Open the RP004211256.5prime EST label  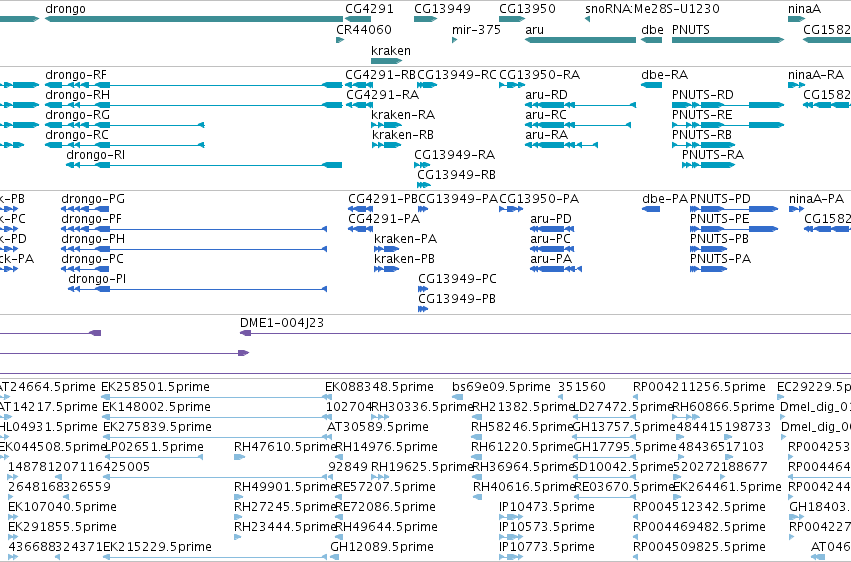[699, 387]
